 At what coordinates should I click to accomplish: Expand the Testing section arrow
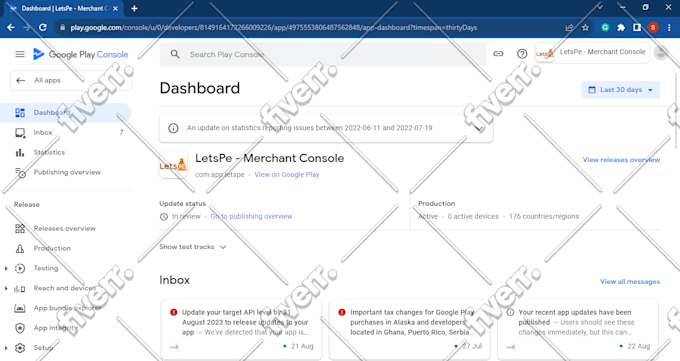[x=6, y=268]
